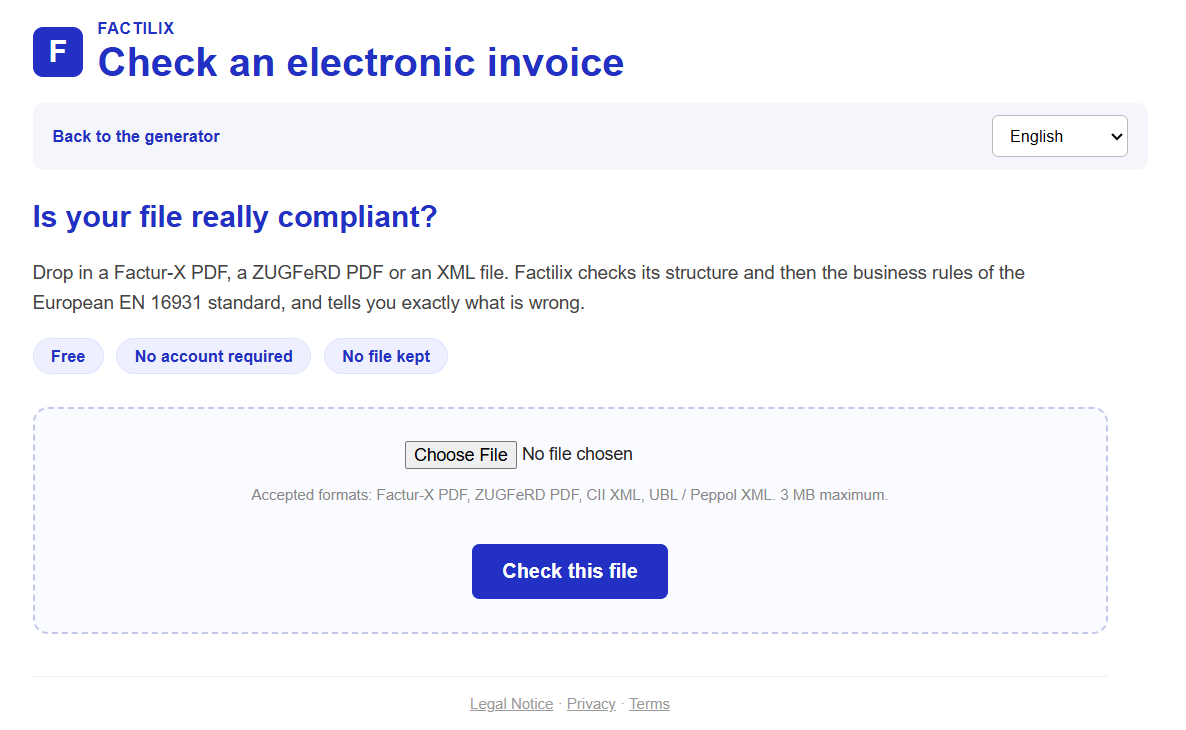This screenshot has width=1186, height=730.
Task: Click the FACTILIX brand name text
Action: coord(136,28)
